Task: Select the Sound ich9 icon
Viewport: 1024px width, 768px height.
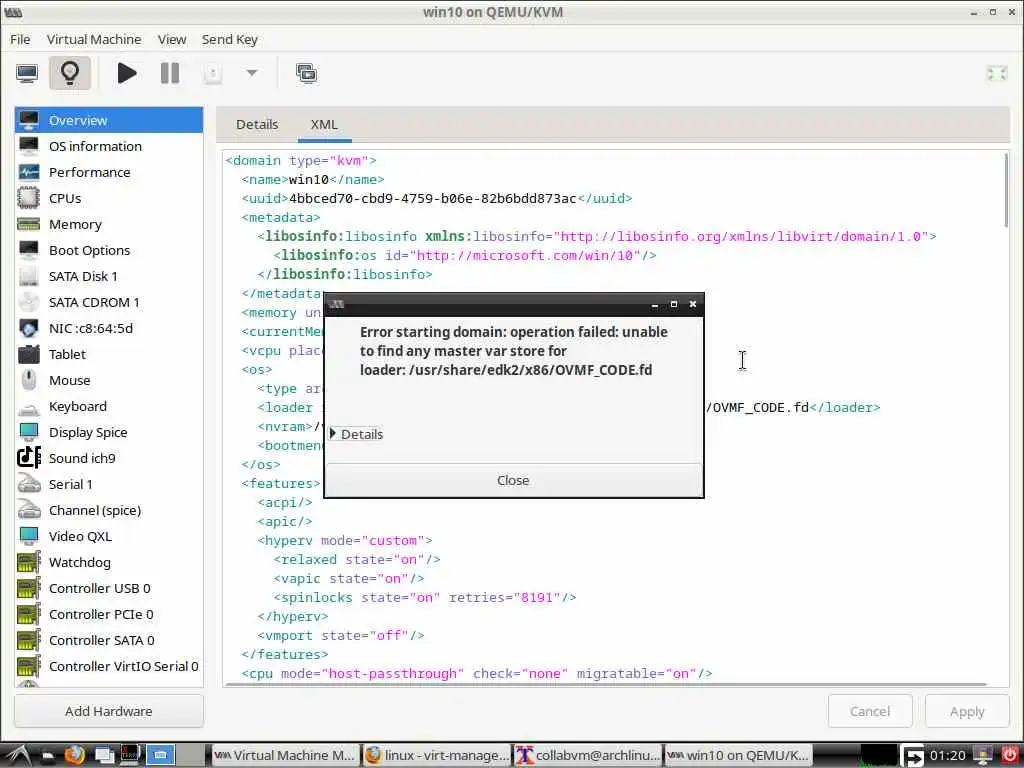Action: point(28,458)
